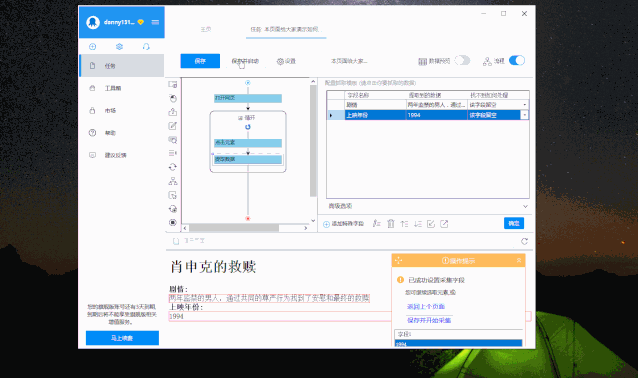Select the extract data step tool

tap(173, 112)
